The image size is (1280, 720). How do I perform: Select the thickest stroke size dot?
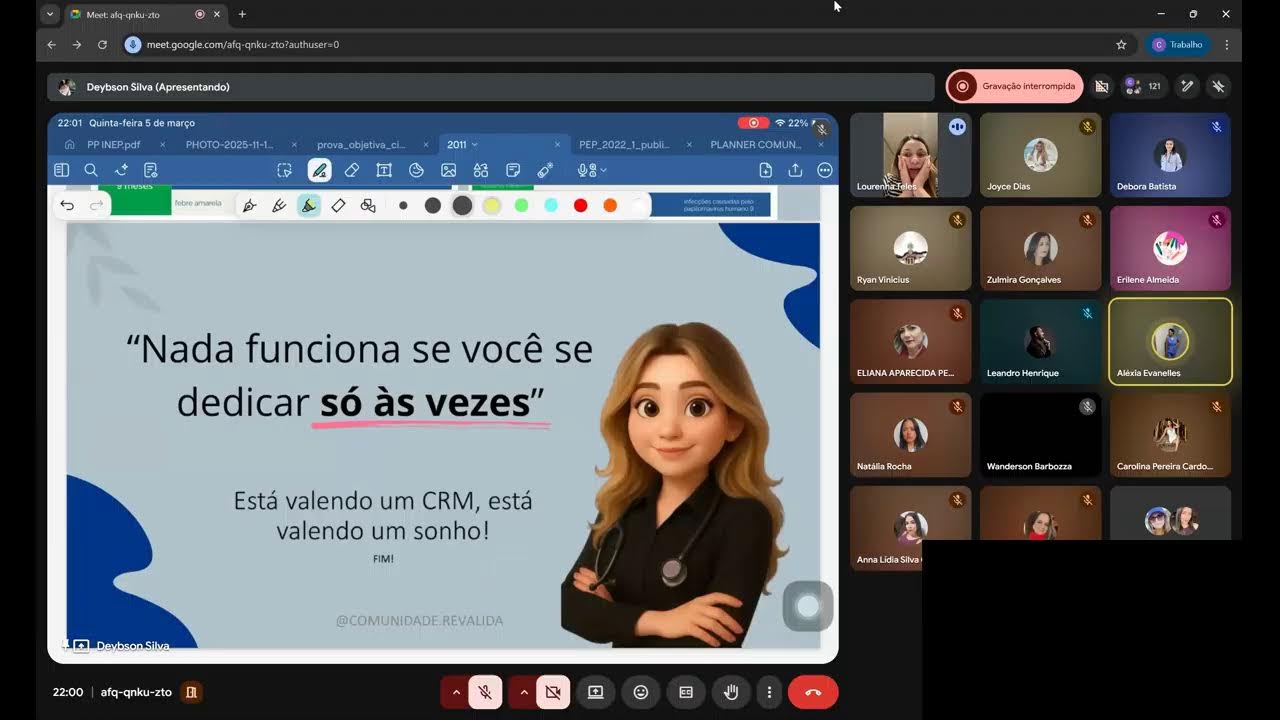coord(462,205)
